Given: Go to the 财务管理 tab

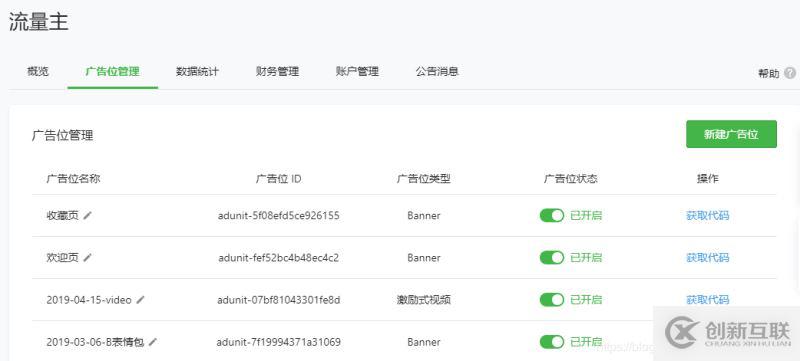Looking at the screenshot, I should coord(277,71).
